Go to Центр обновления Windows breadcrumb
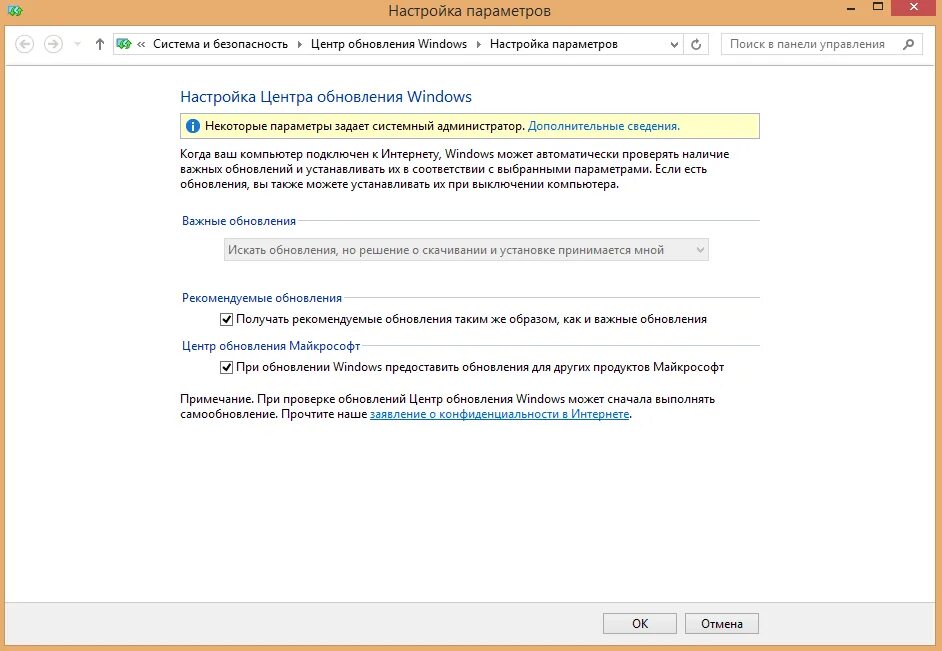 pyautogui.click(x=389, y=44)
